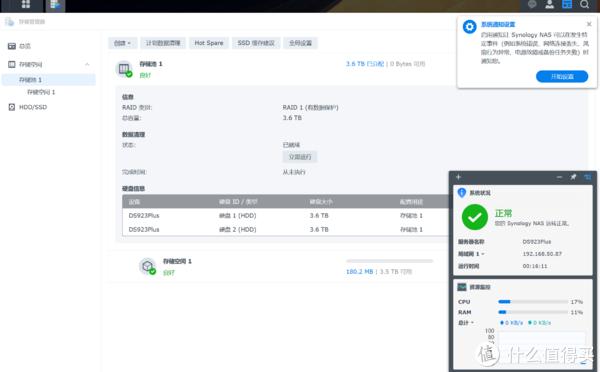Viewport: 600px width, 372px height.
Task: Add a widget with the plus icon
Action: tap(458, 177)
